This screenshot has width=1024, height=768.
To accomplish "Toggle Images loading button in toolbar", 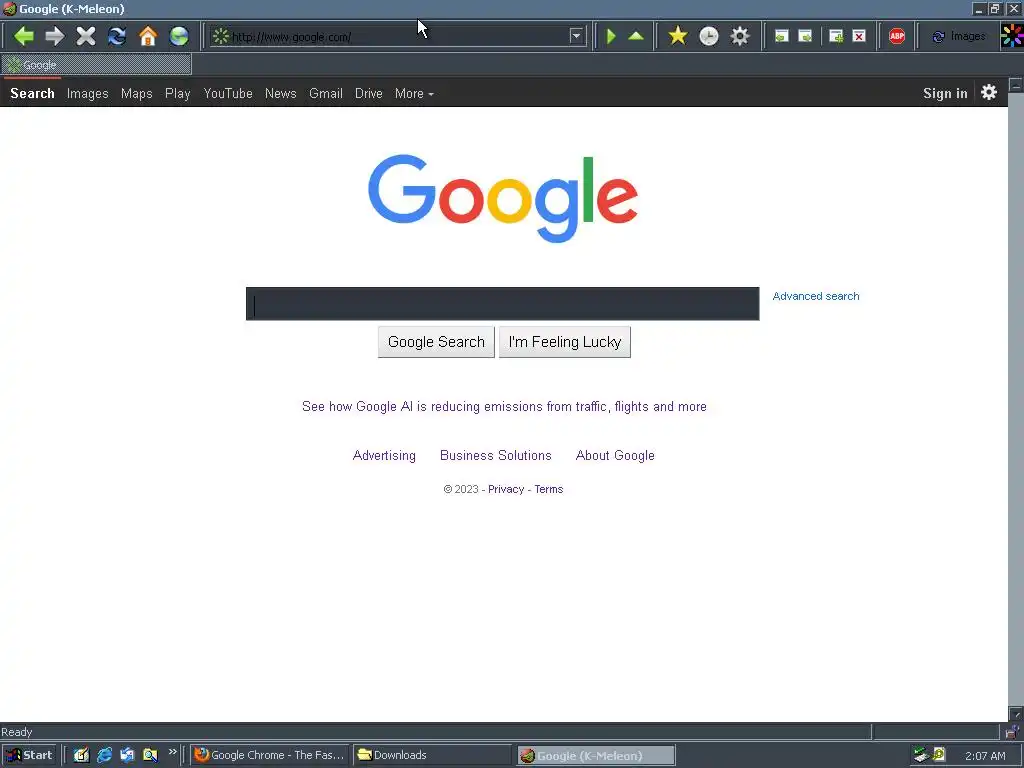I will tap(959, 37).
